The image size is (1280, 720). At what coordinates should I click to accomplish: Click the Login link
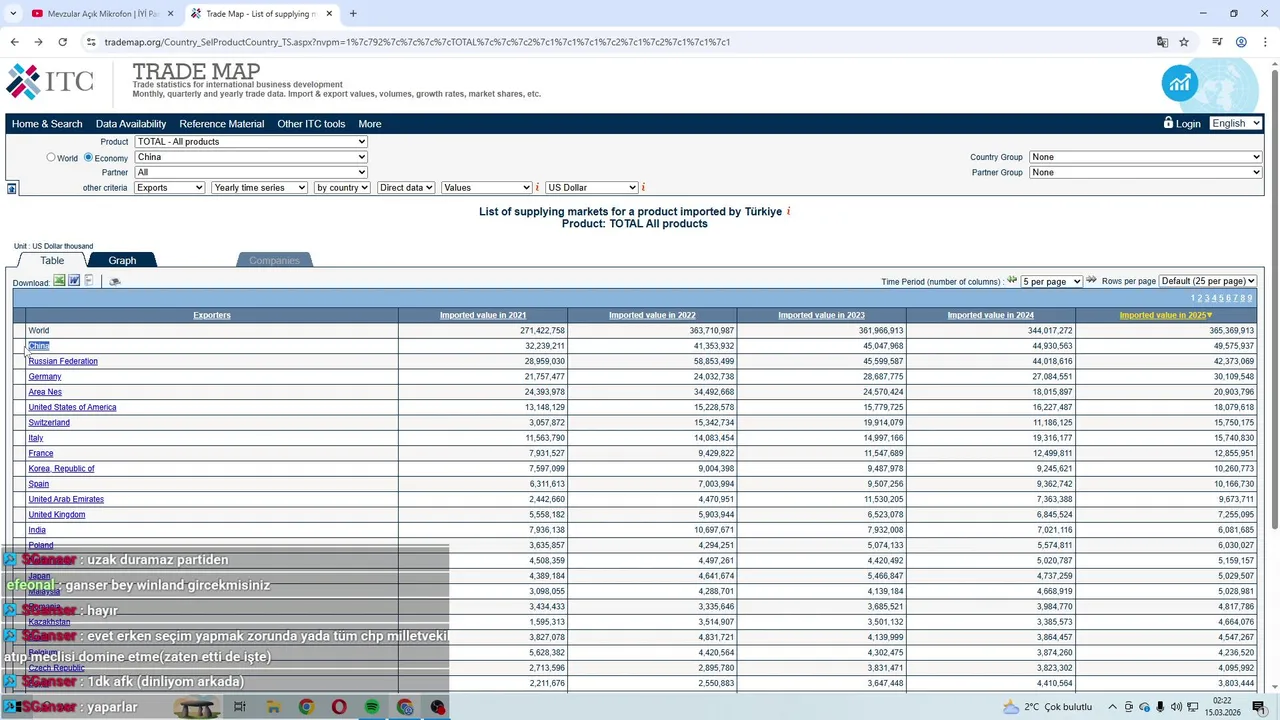[1188, 124]
